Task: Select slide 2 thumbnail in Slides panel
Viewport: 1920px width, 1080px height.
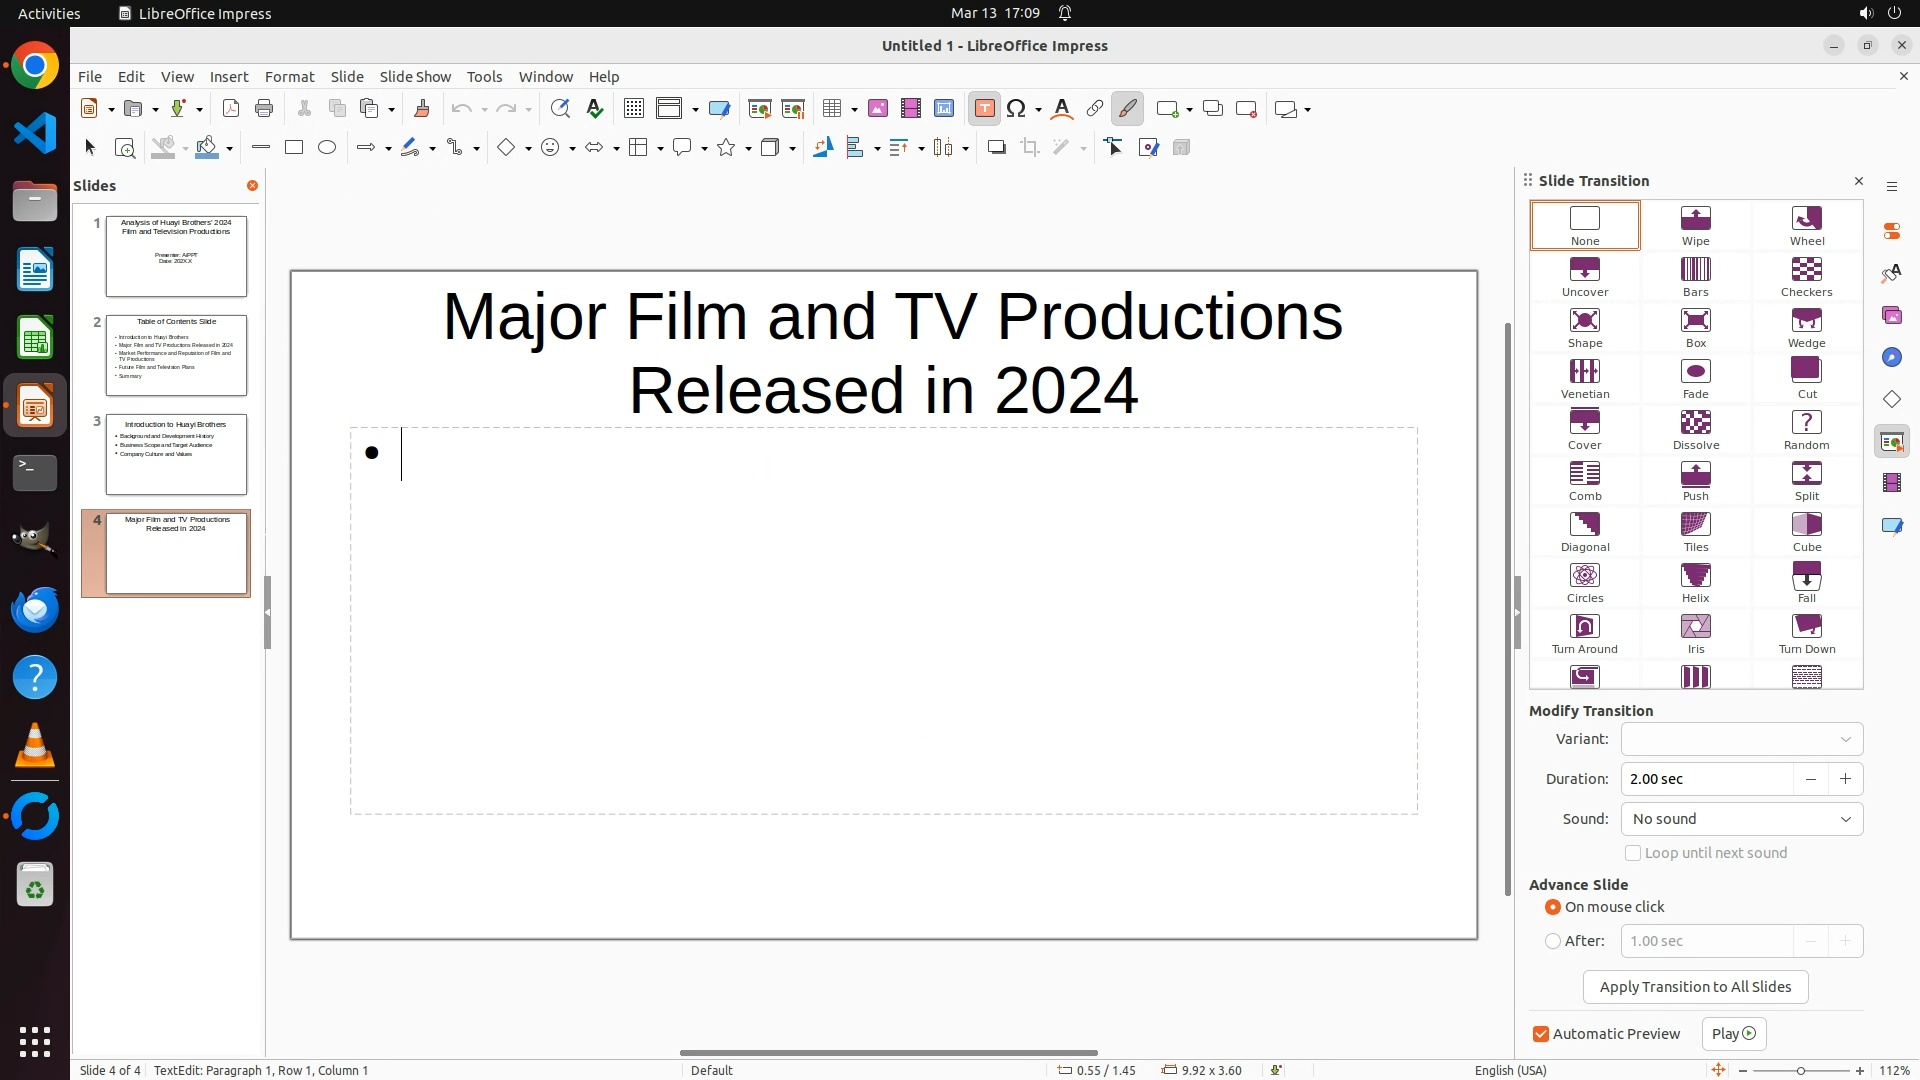Action: tap(176, 355)
